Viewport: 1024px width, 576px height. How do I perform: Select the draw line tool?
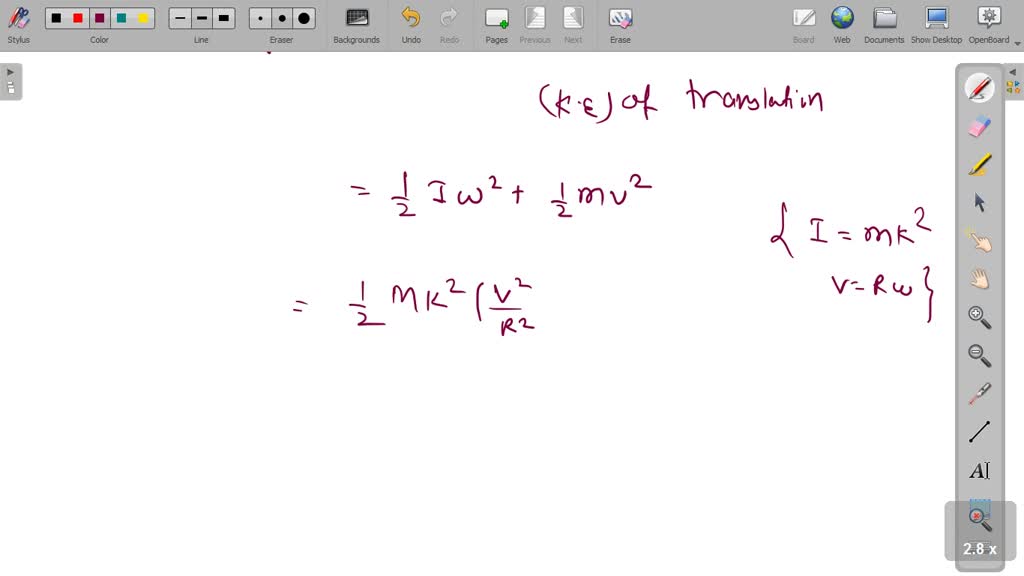[979, 432]
